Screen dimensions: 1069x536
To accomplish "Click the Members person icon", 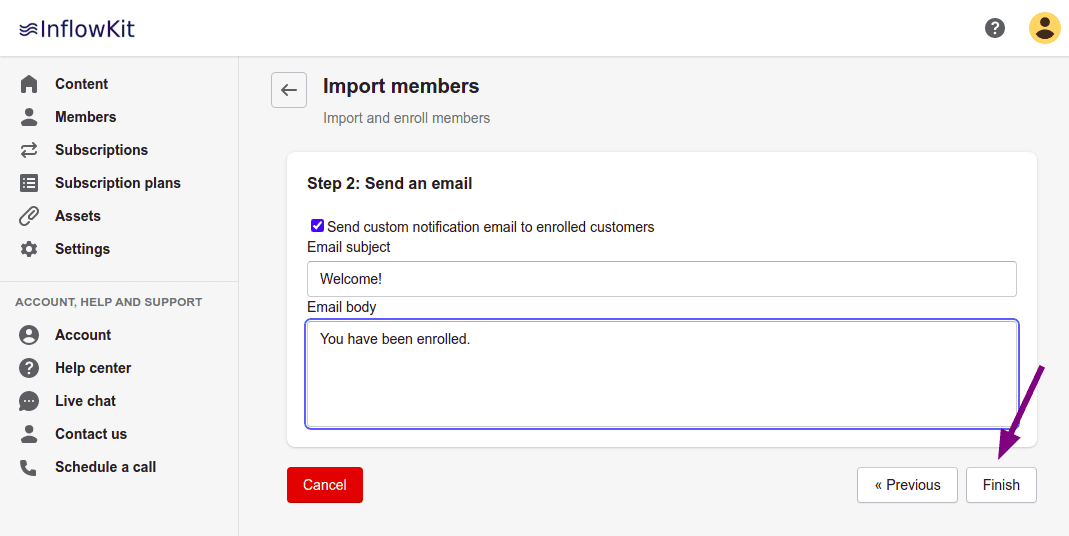I will 29,117.
